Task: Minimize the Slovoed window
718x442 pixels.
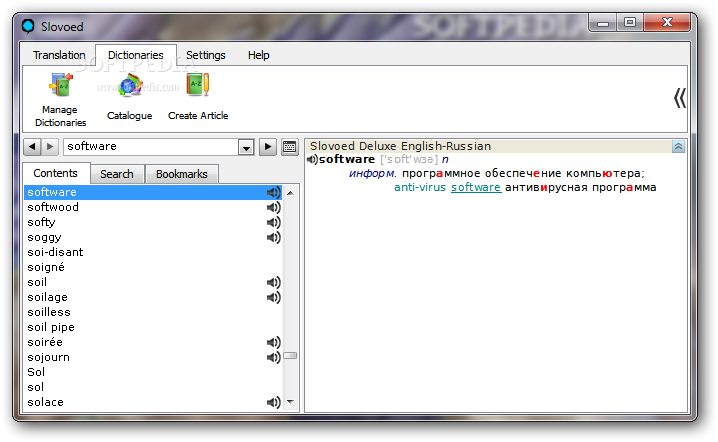Action: [603, 22]
